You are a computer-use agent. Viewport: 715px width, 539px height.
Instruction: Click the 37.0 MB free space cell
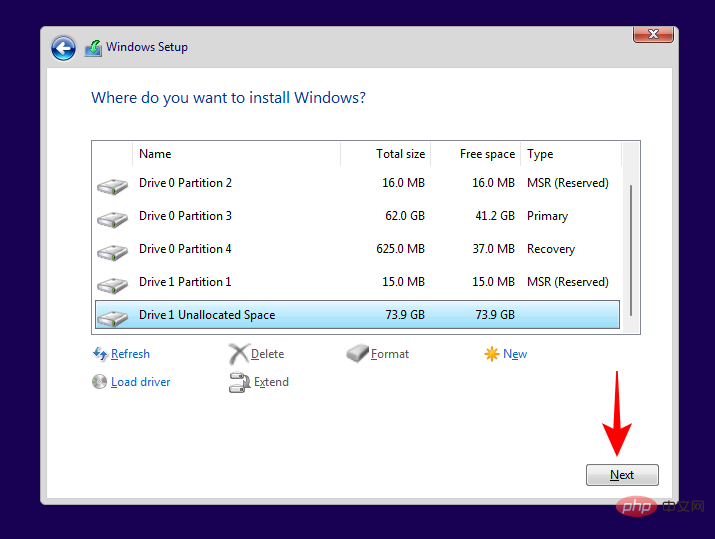493,249
